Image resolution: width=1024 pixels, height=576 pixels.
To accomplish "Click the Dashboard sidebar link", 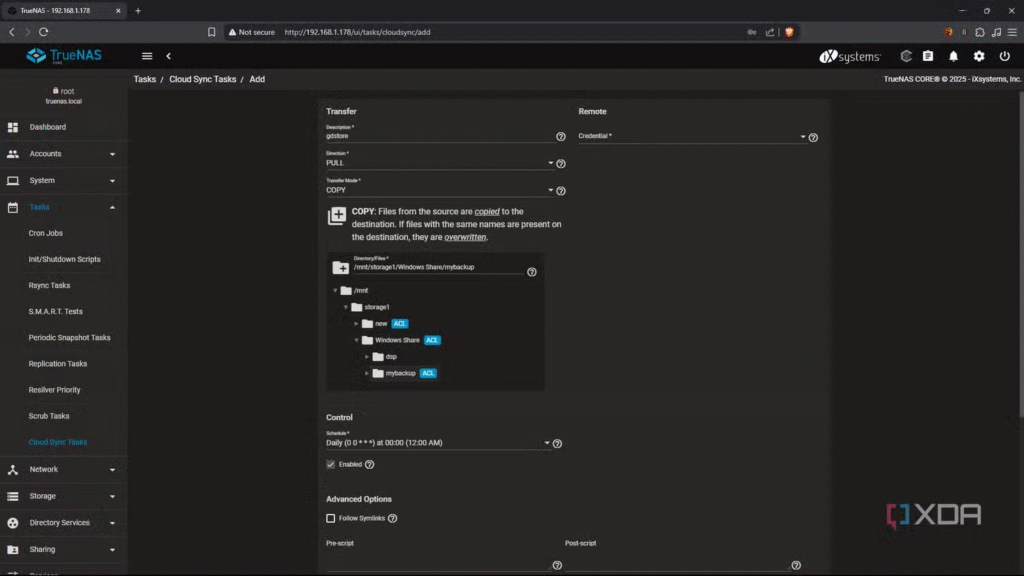I will click(x=47, y=127).
